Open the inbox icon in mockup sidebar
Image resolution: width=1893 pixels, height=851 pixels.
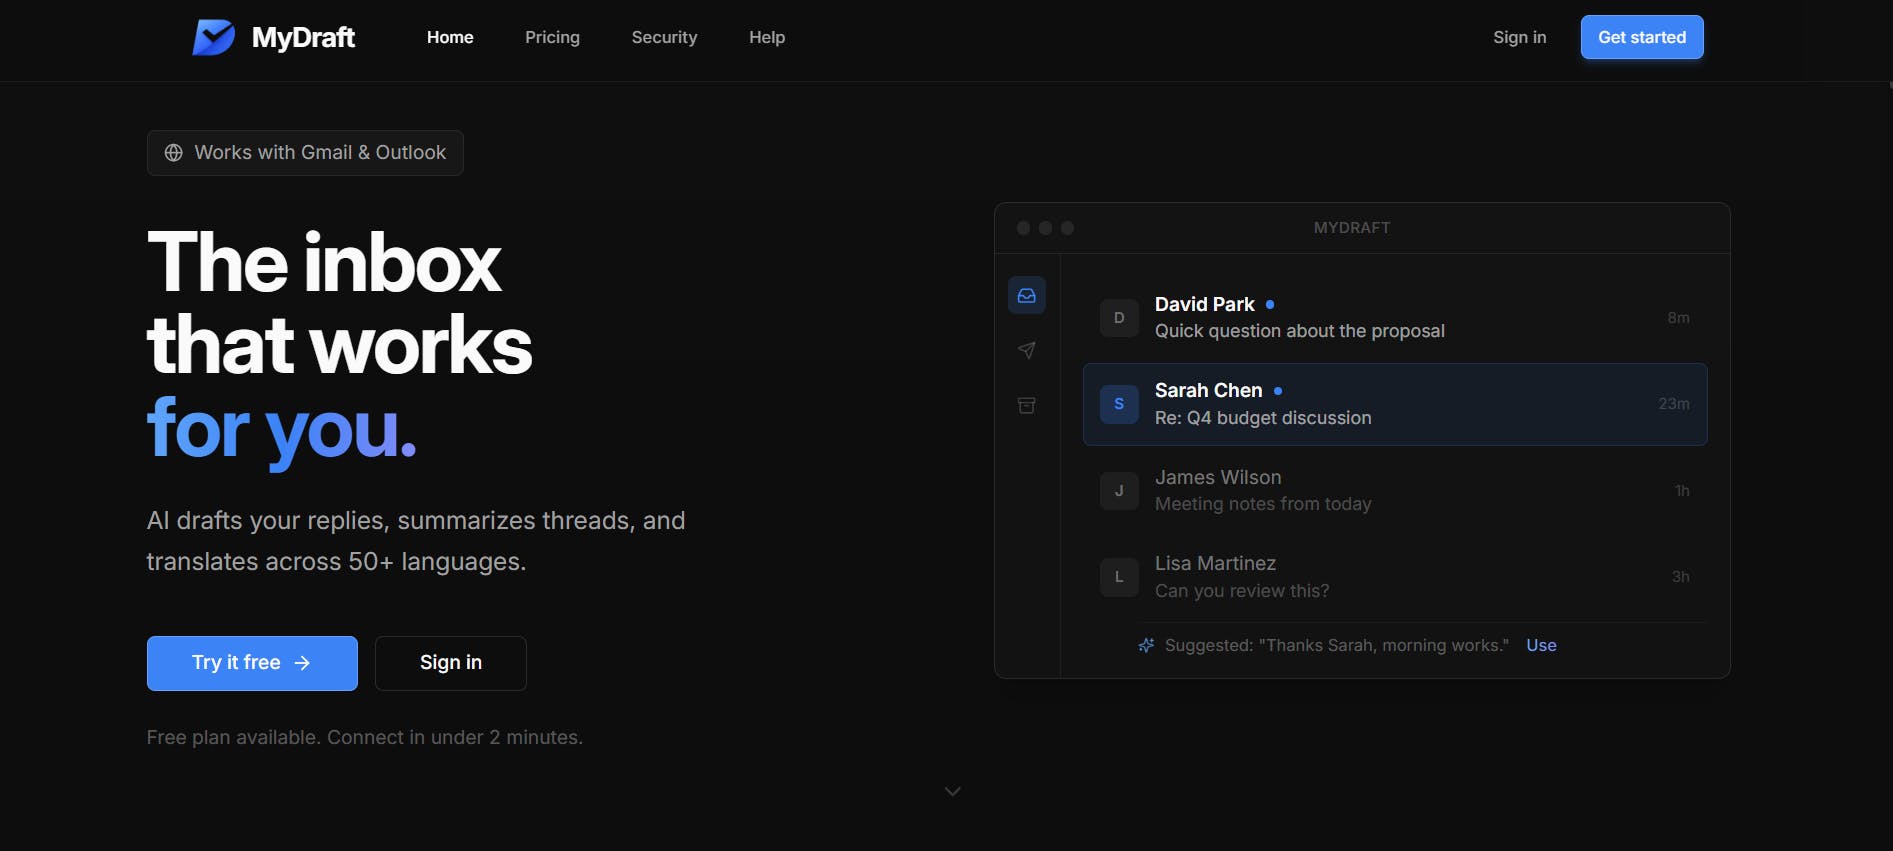[1027, 295]
